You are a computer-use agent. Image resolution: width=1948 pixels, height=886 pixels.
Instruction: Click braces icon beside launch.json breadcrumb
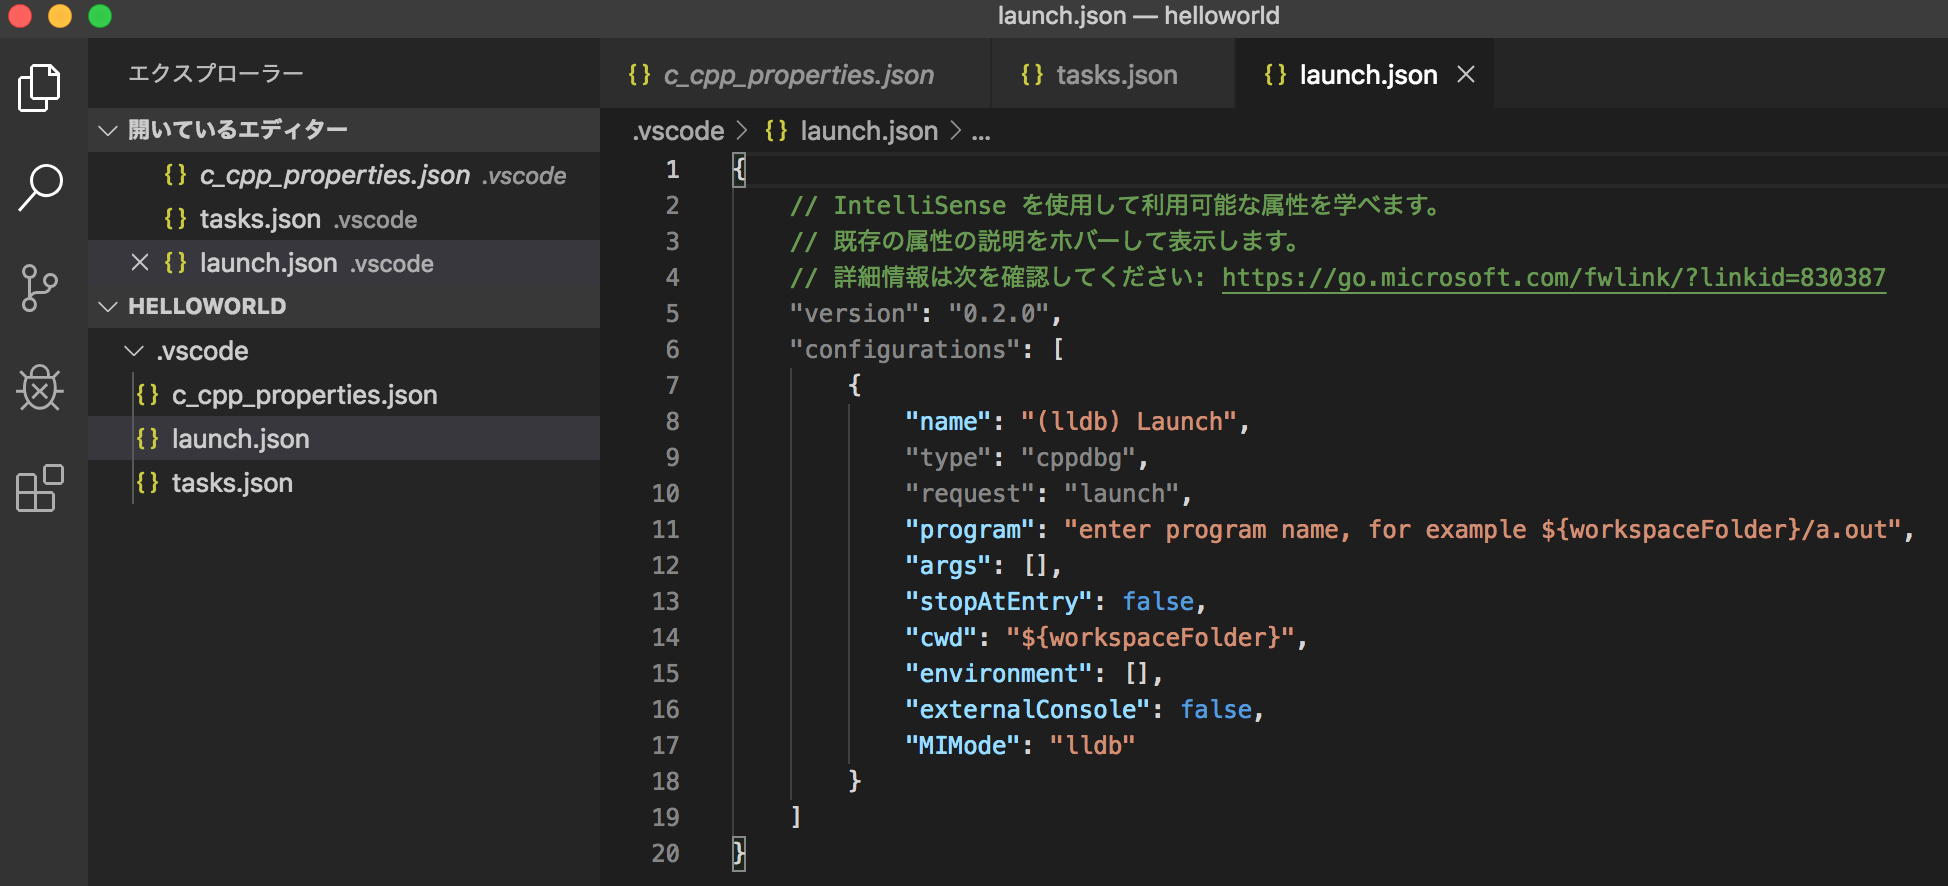click(776, 131)
